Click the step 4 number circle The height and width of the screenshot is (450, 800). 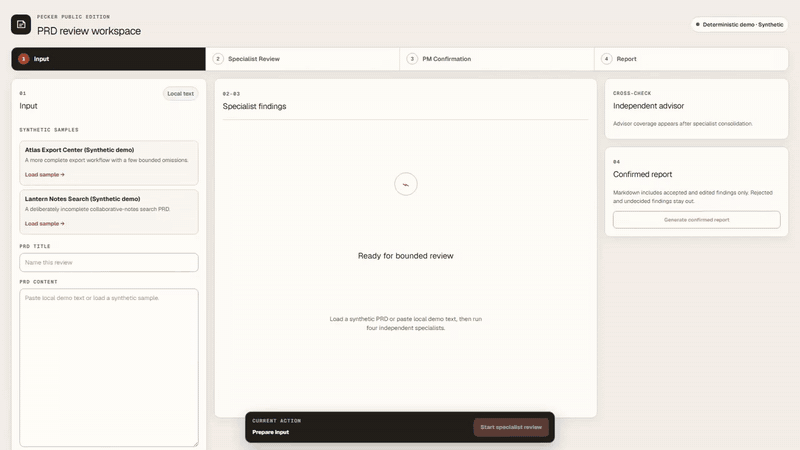tap(606, 59)
